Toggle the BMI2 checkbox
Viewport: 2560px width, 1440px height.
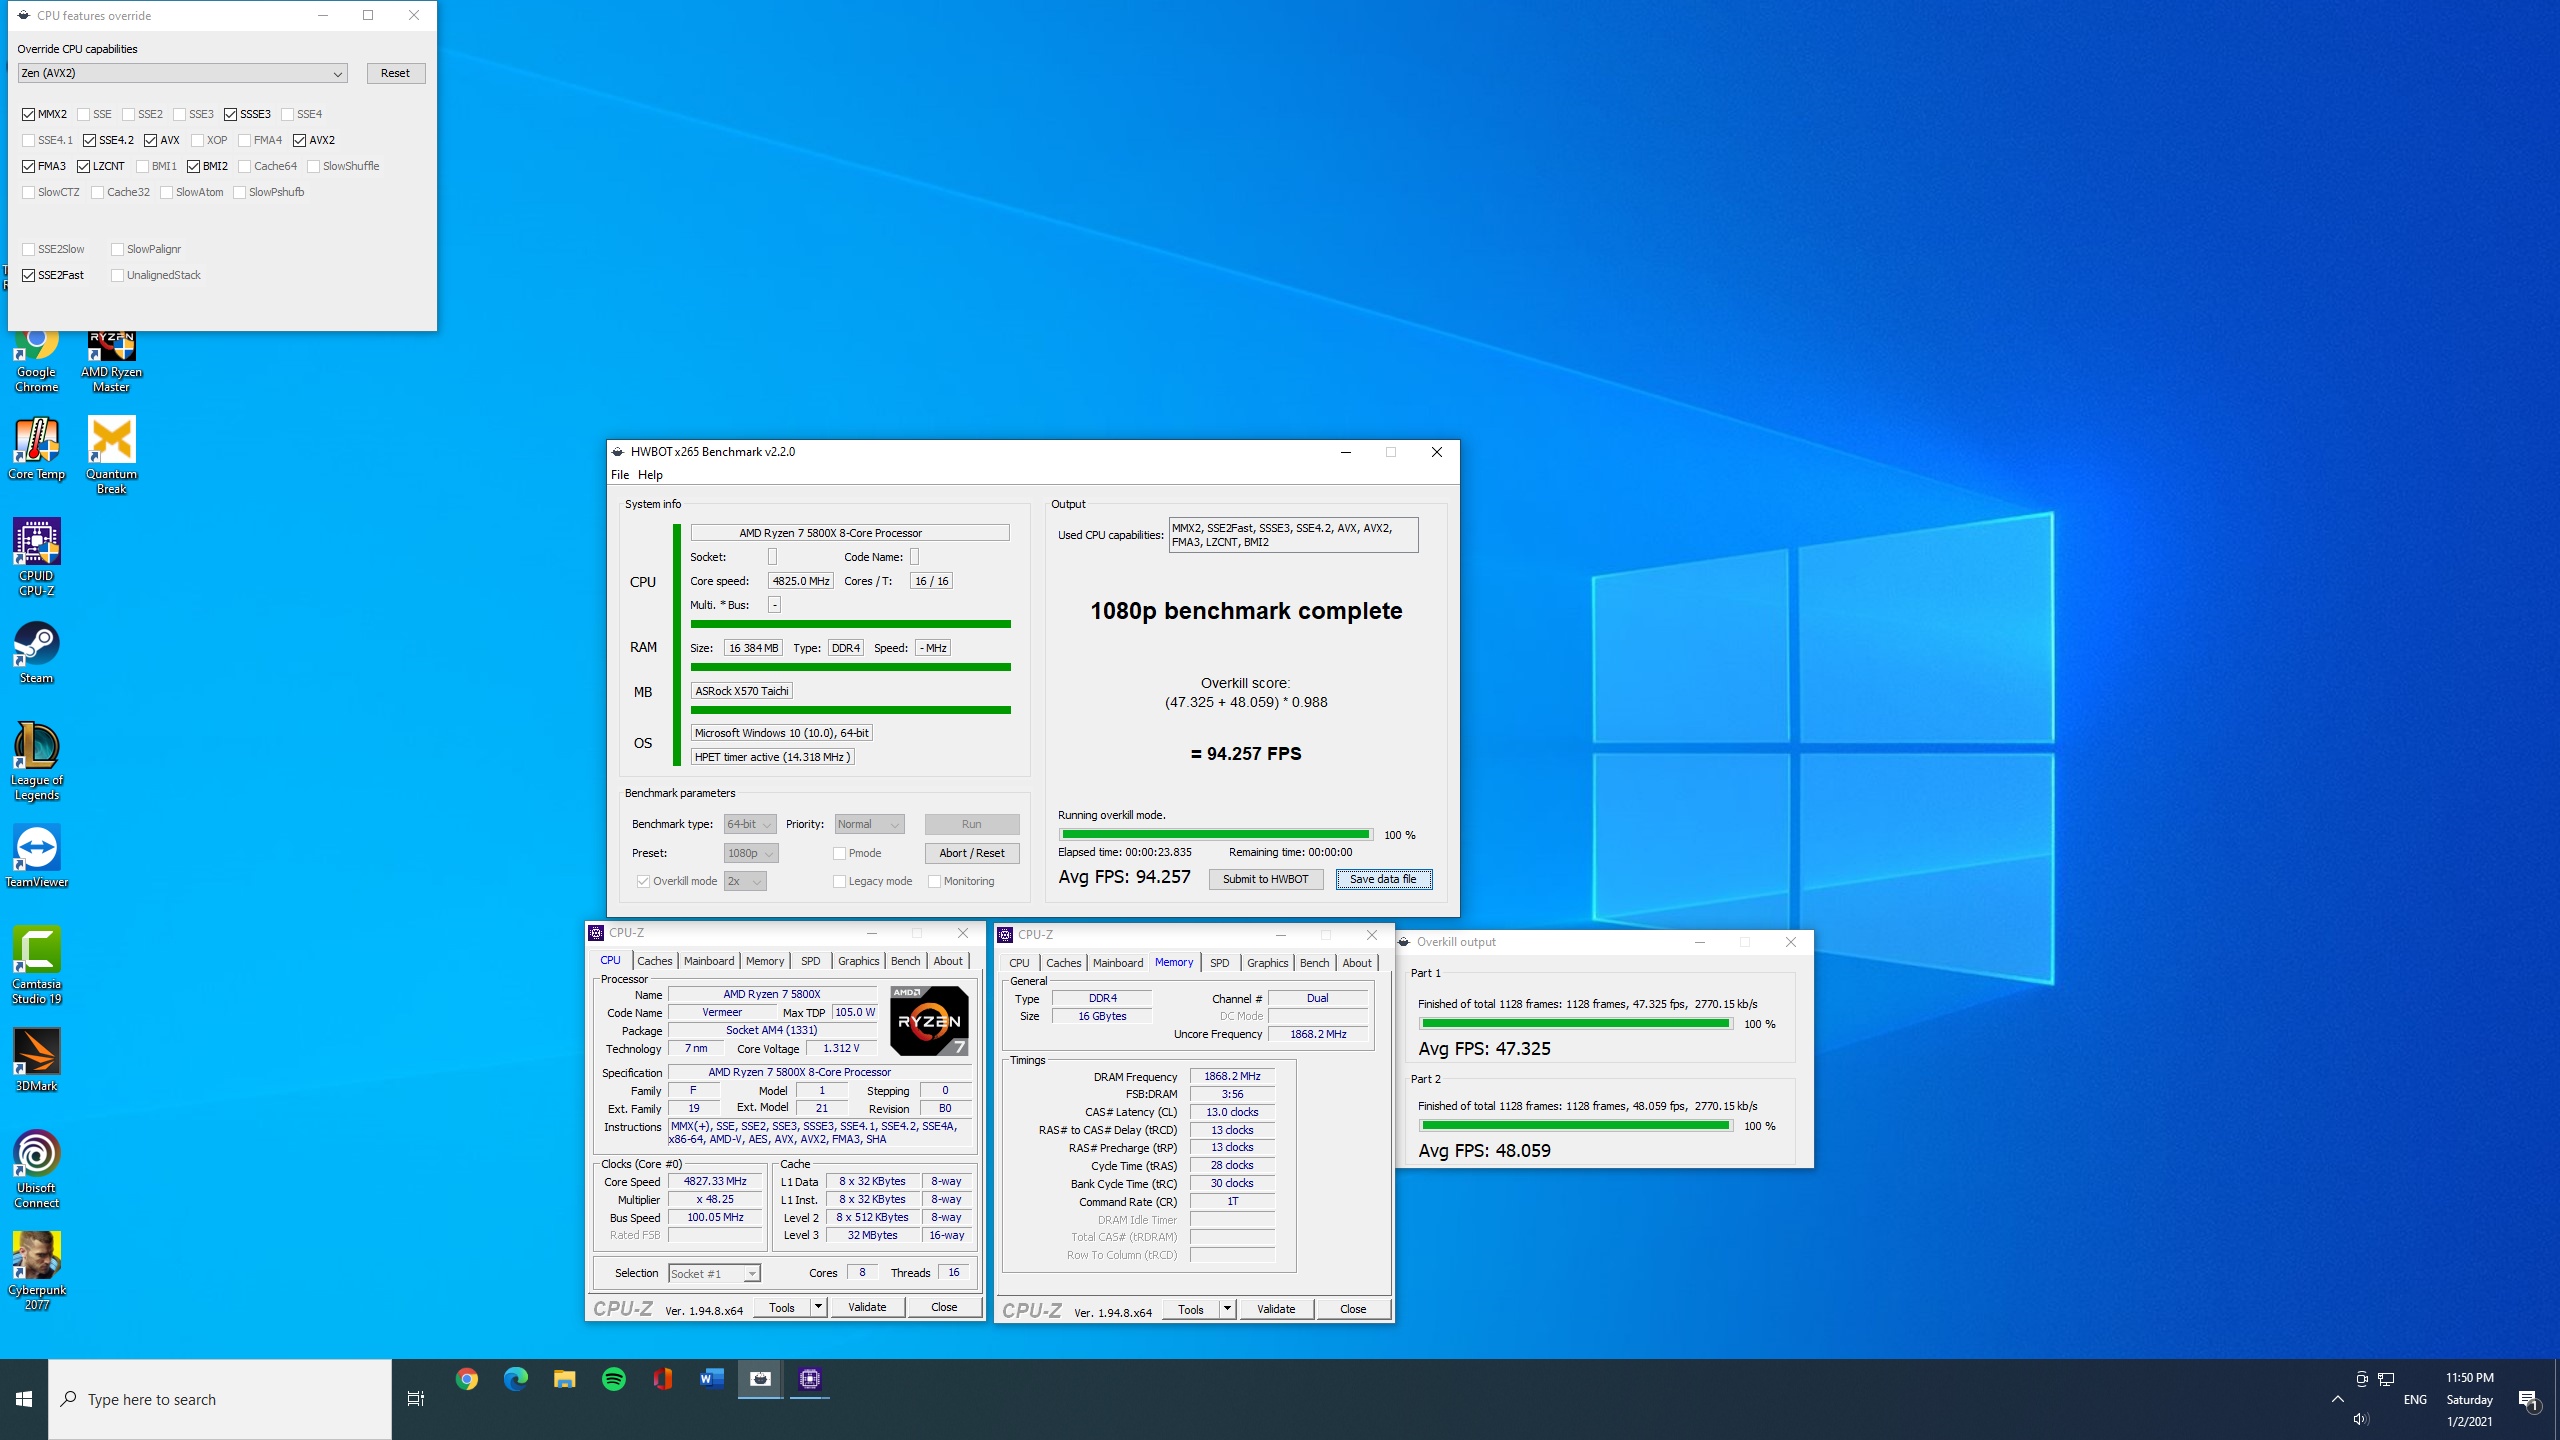[194, 166]
